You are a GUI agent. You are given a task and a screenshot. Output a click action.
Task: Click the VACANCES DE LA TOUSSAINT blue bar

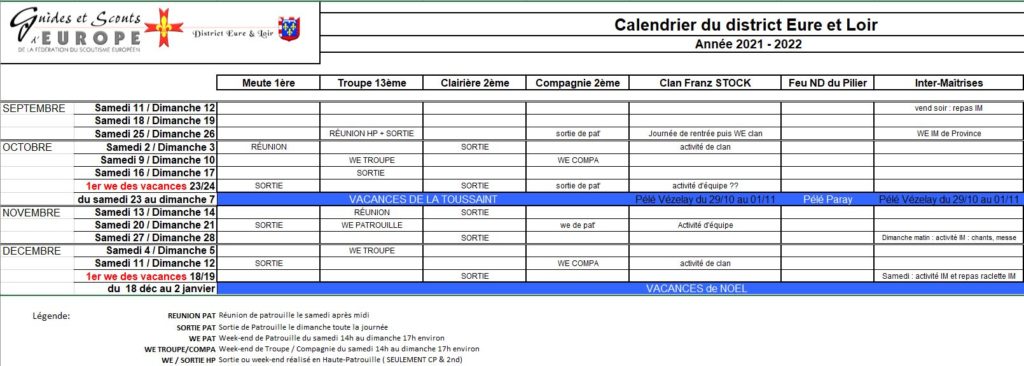coord(423,199)
